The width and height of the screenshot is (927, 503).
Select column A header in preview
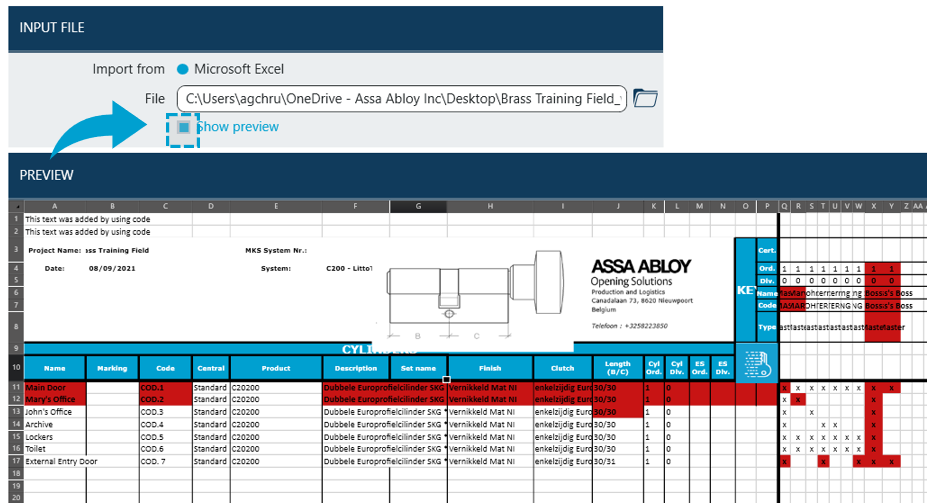point(54,206)
